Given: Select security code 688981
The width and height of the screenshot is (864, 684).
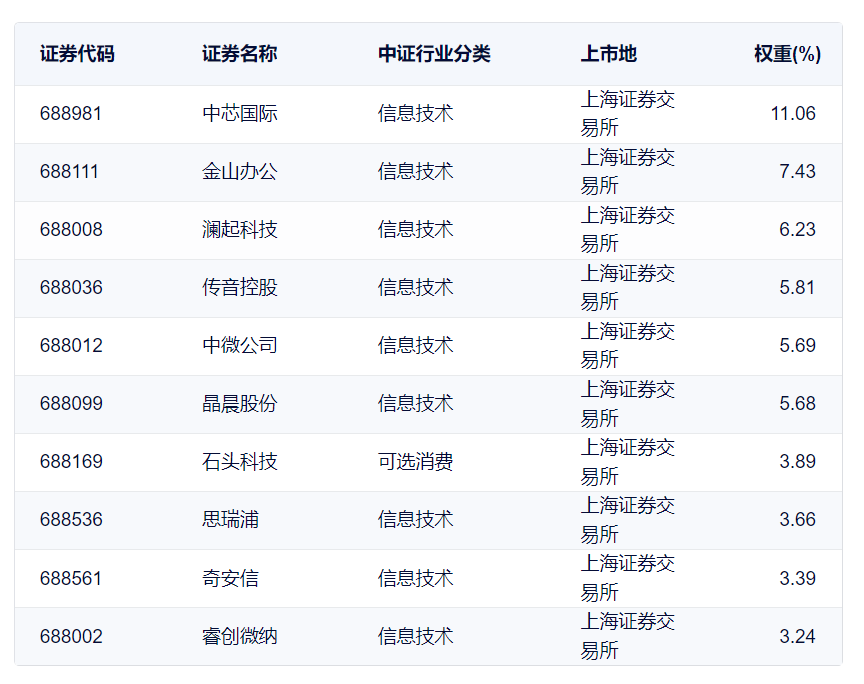Looking at the screenshot, I should [x=71, y=114].
